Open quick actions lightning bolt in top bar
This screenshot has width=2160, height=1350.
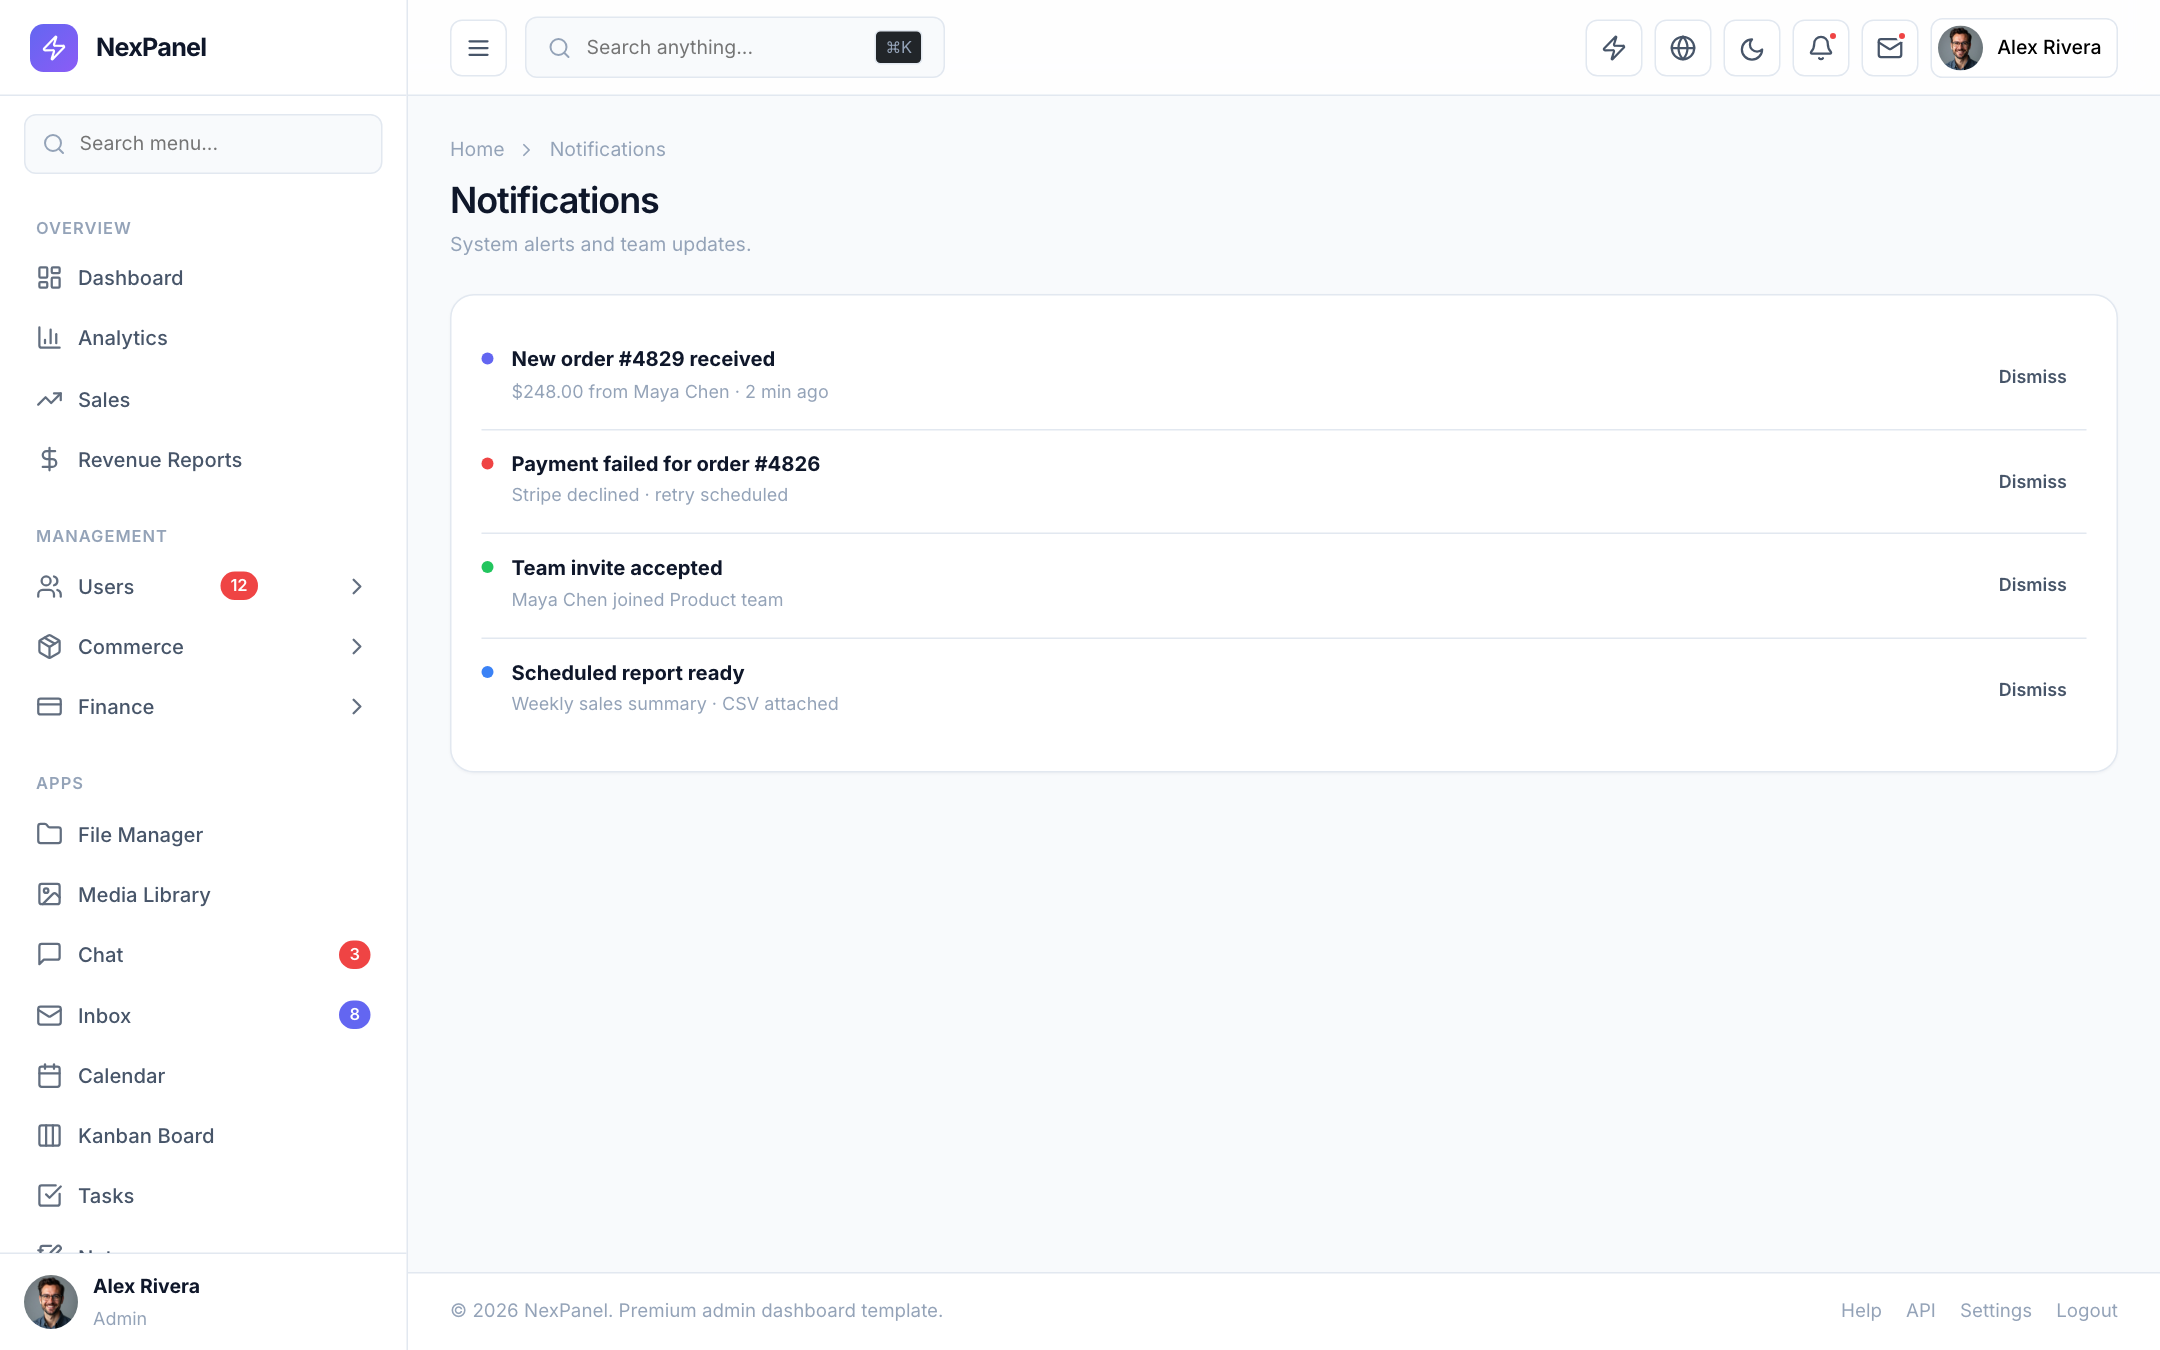(x=1614, y=47)
